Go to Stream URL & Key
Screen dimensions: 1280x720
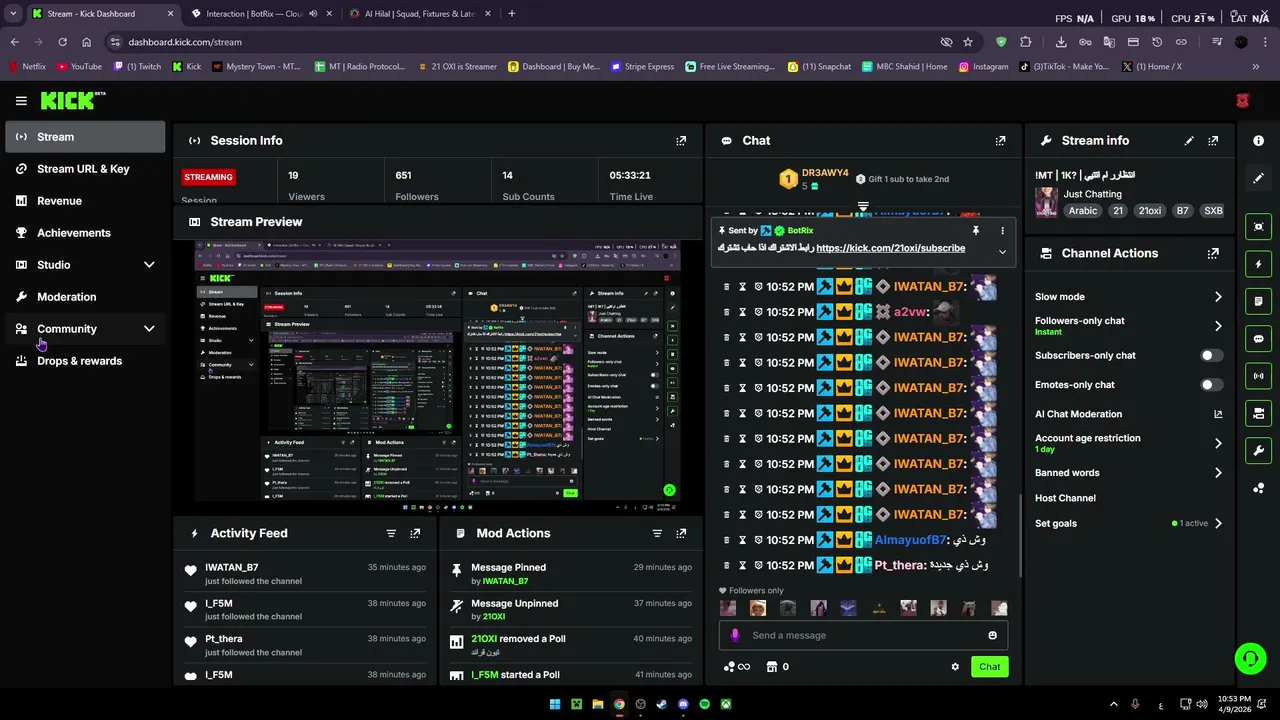click(x=83, y=169)
